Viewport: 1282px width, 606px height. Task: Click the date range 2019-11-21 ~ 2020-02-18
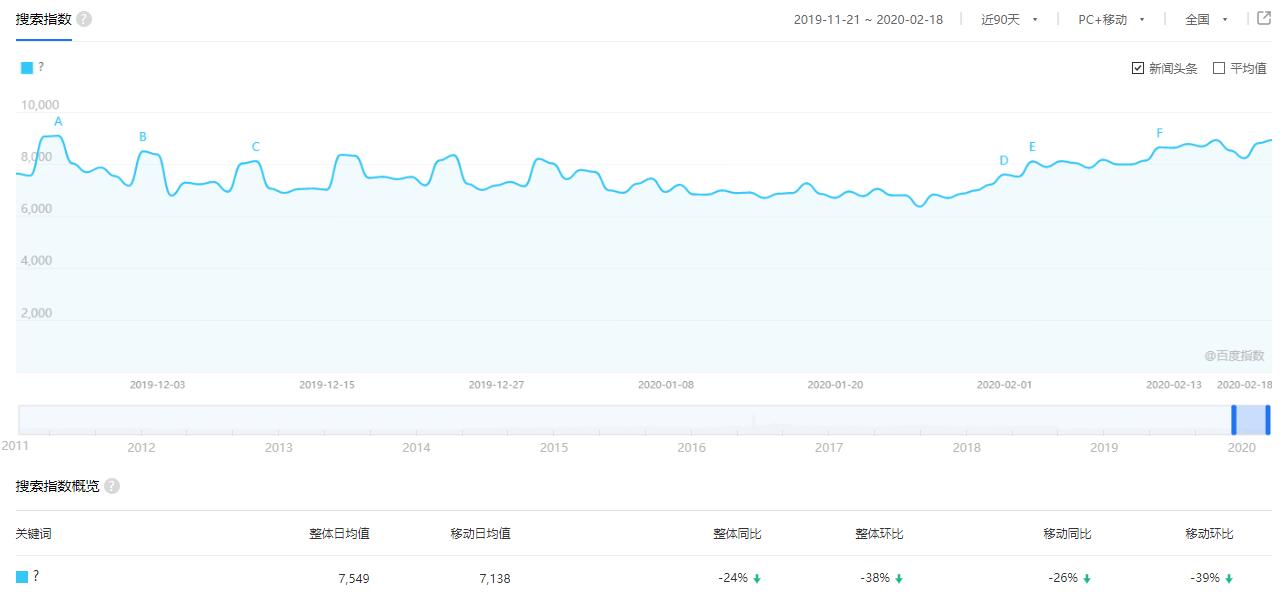coord(868,19)
